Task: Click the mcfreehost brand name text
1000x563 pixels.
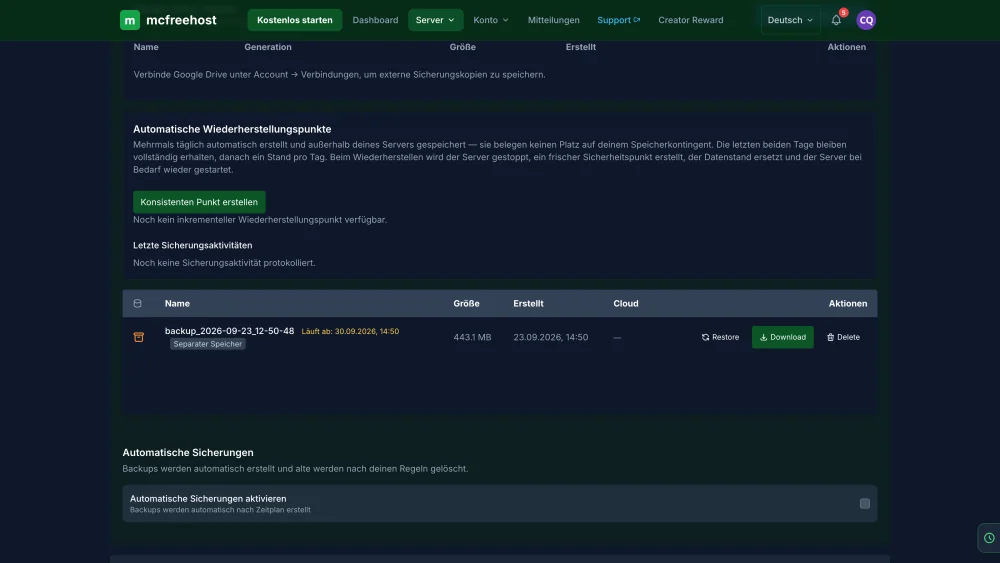Action: tap(181, 20)
